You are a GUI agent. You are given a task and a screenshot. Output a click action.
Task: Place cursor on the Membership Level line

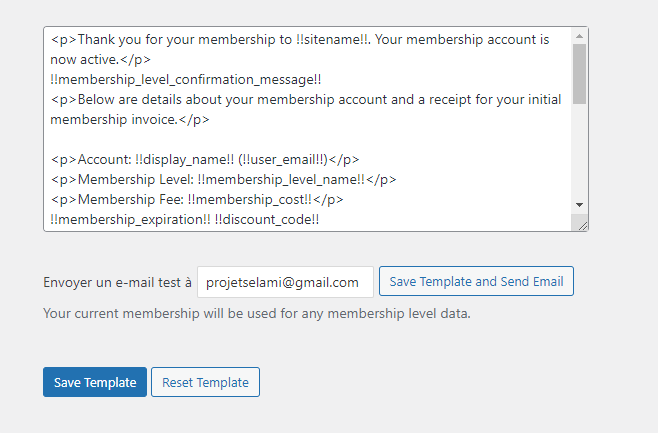(x=222, y=179)
